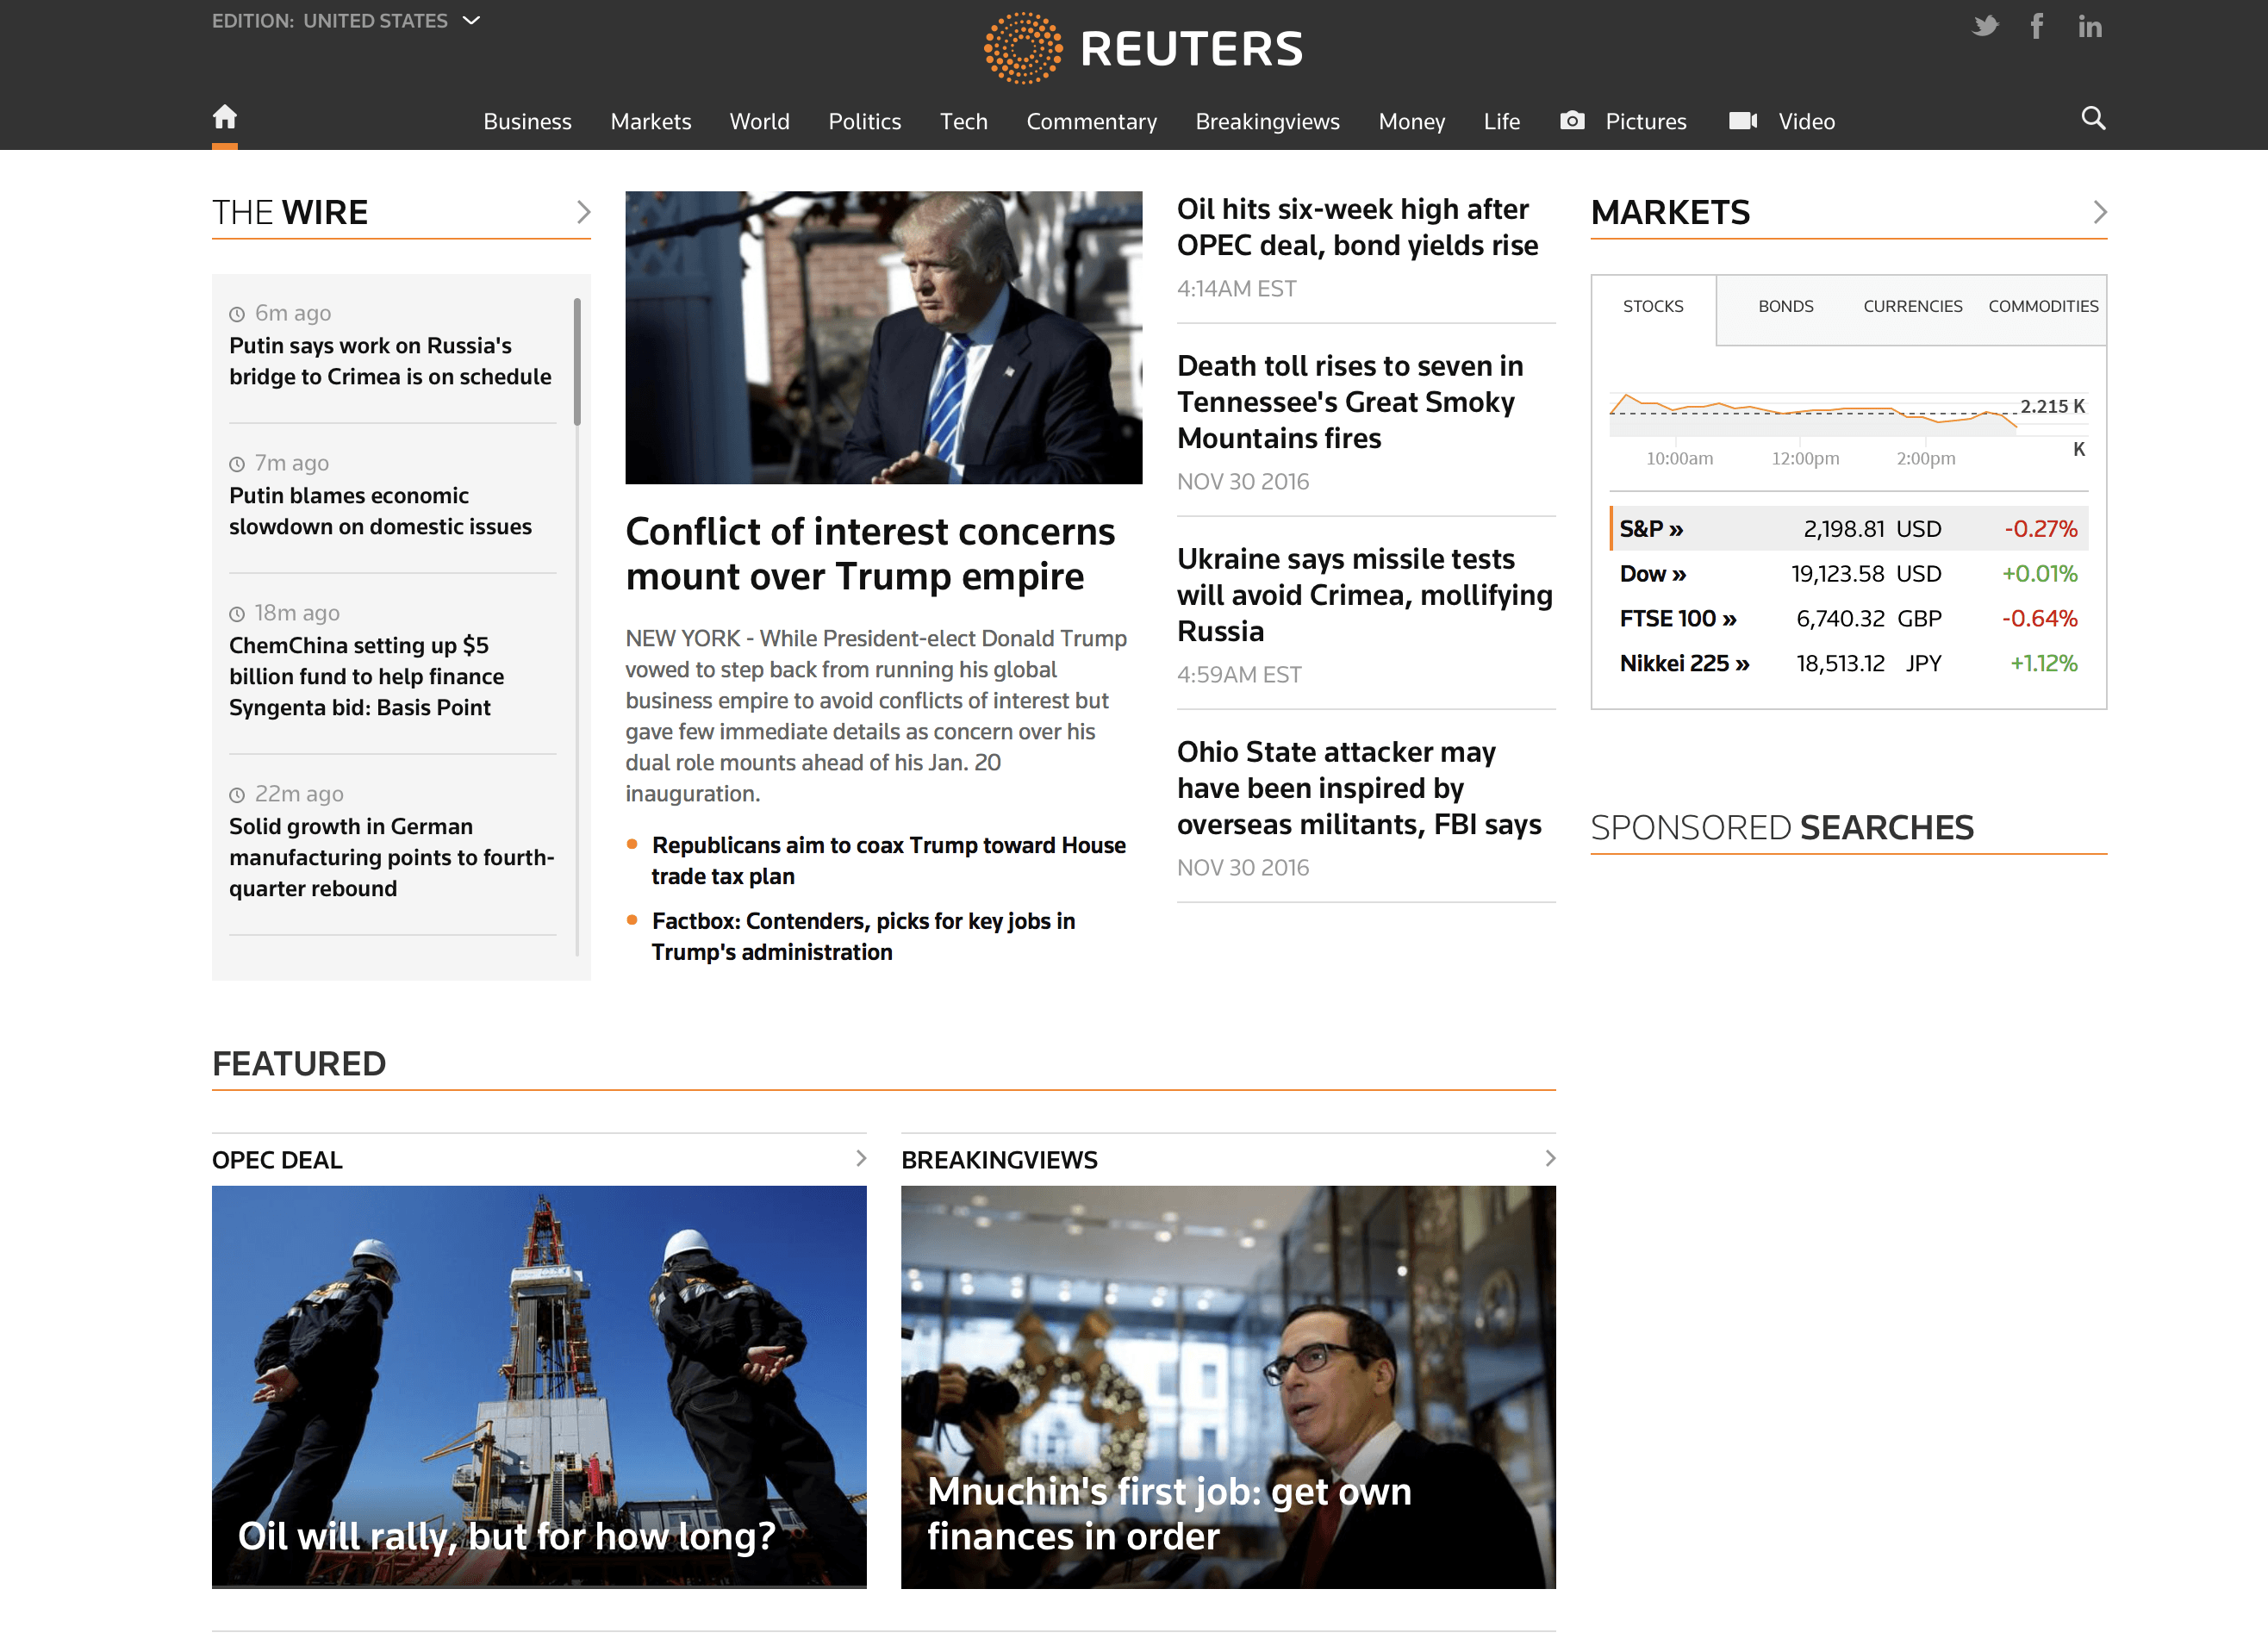Switch to the Commodities tab
Screen dimensions: 2268x1639
[2042, 306]
